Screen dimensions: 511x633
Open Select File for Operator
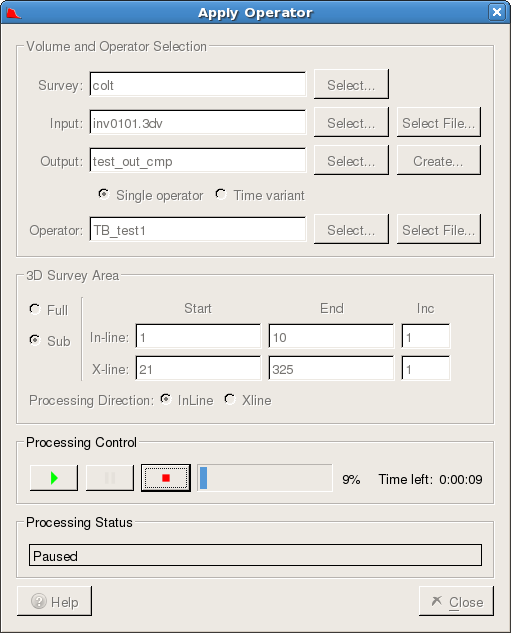tap(439, 229)
